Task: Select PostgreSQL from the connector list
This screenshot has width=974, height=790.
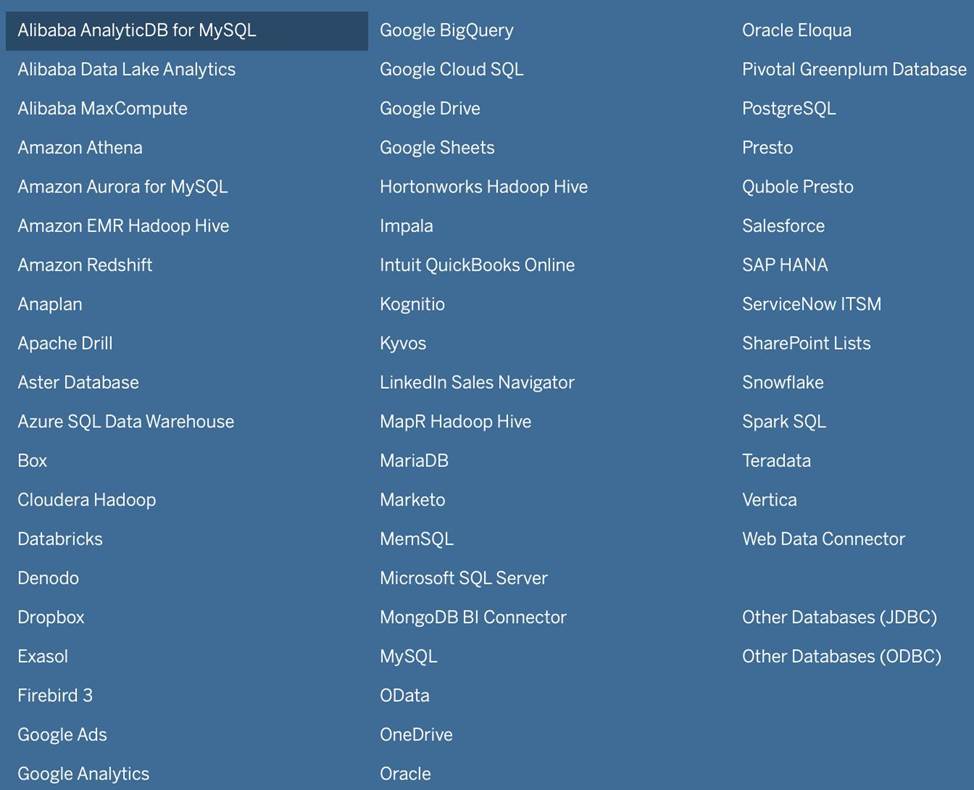Action: [x=788, y=109]
